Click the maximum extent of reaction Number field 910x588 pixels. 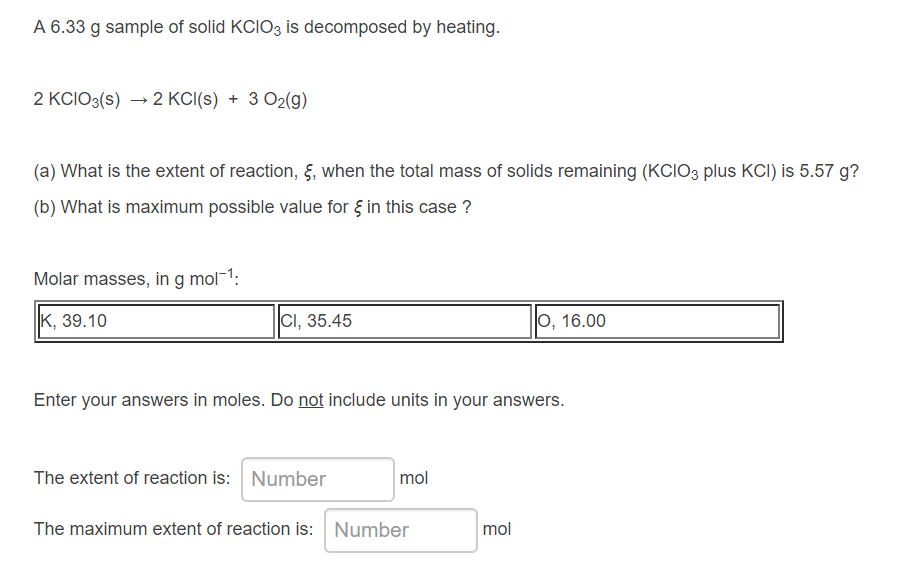pos(400,530)
